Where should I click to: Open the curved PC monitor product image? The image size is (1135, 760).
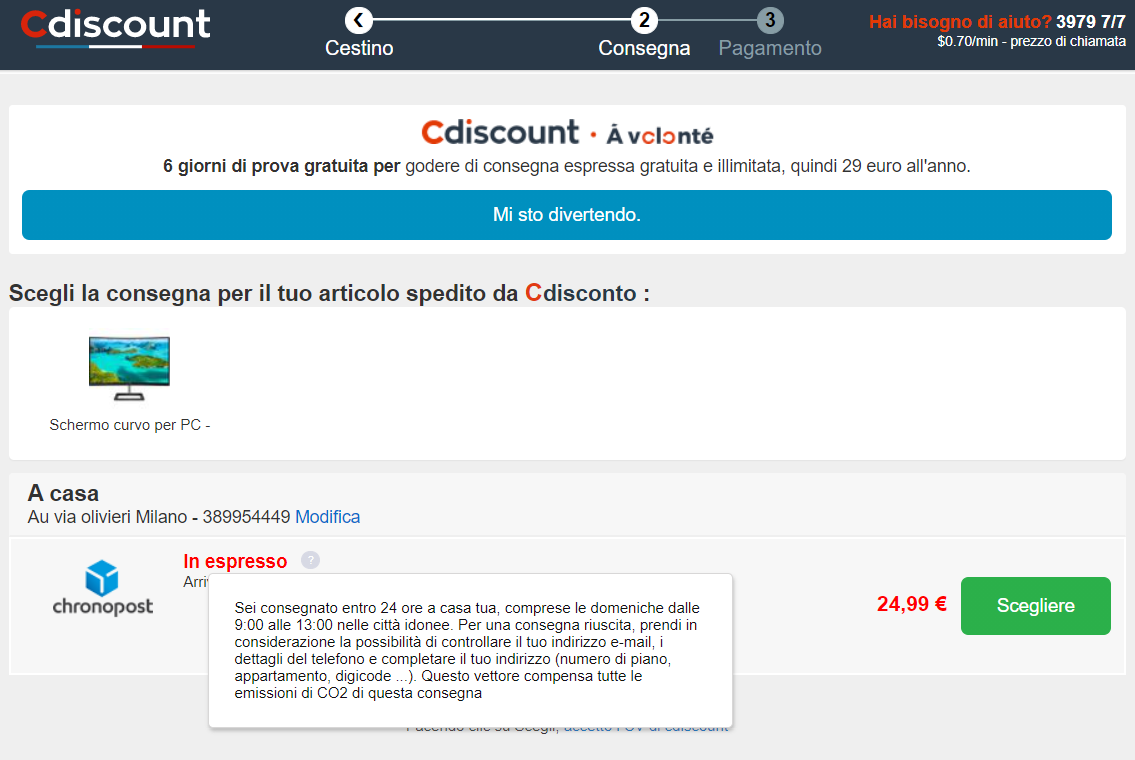pos(130,368)
